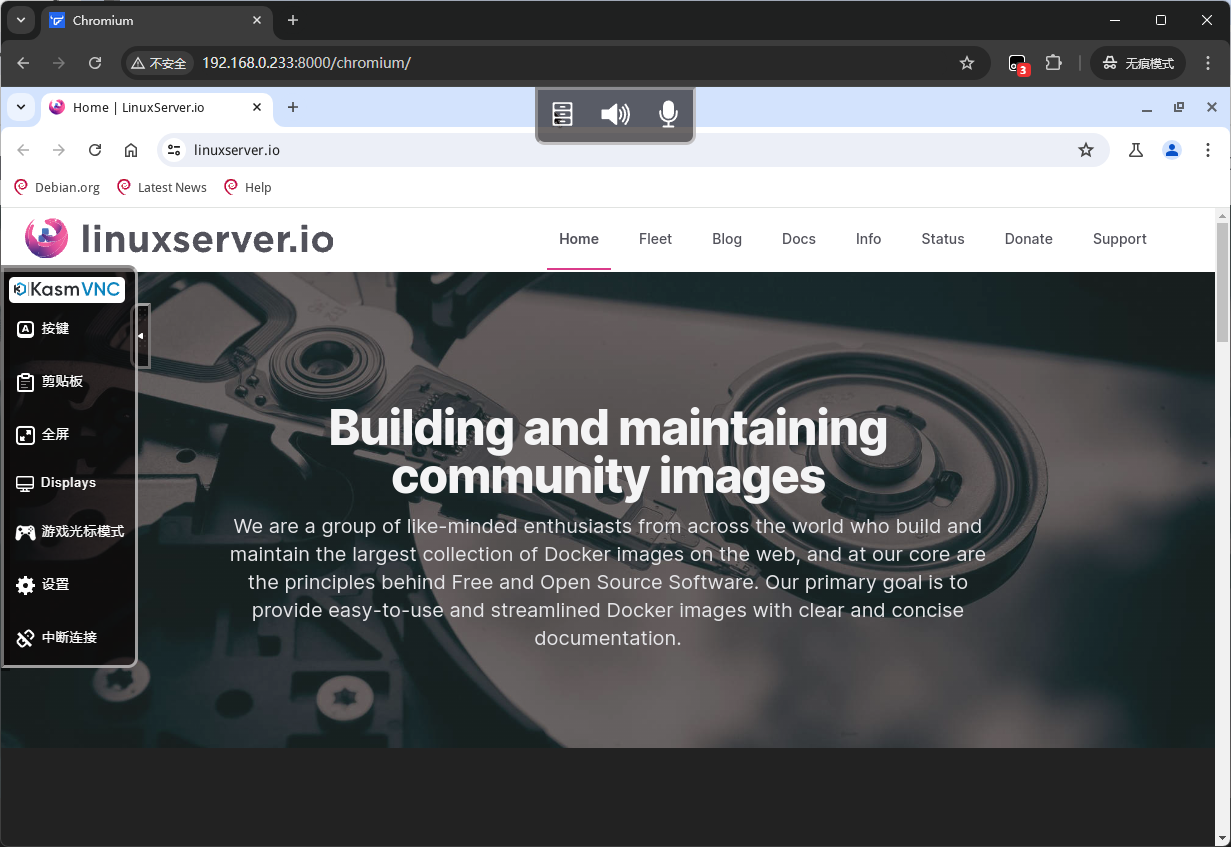This screenshot has height=847, width=1231.
Task: Open the Latest News bookmark
Action: coord(162,187)
